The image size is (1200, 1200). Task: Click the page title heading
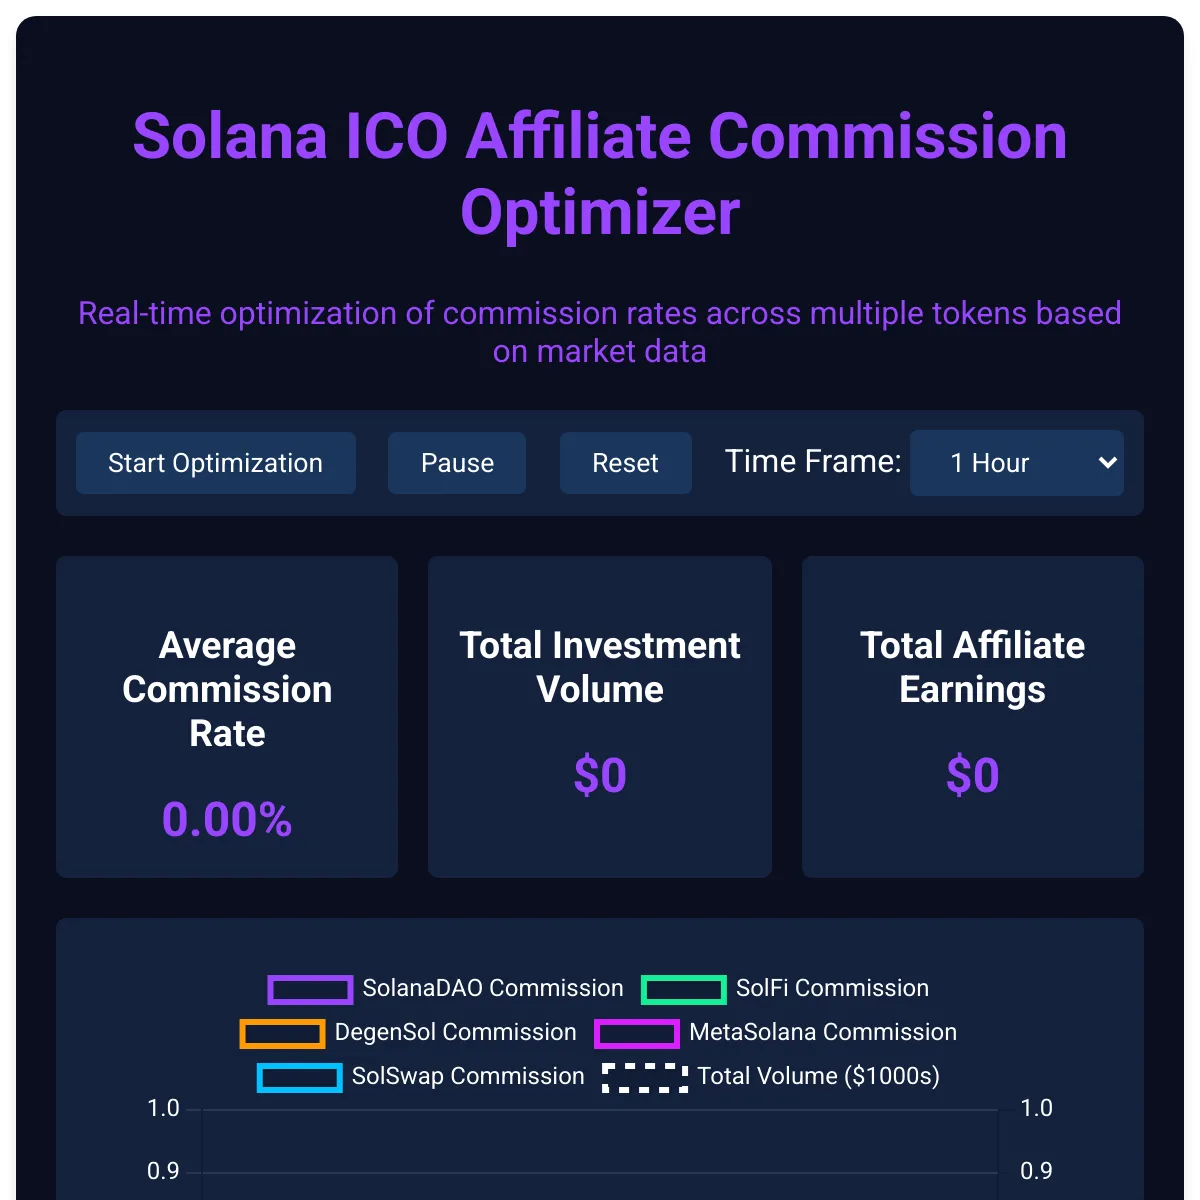[599, 175]
